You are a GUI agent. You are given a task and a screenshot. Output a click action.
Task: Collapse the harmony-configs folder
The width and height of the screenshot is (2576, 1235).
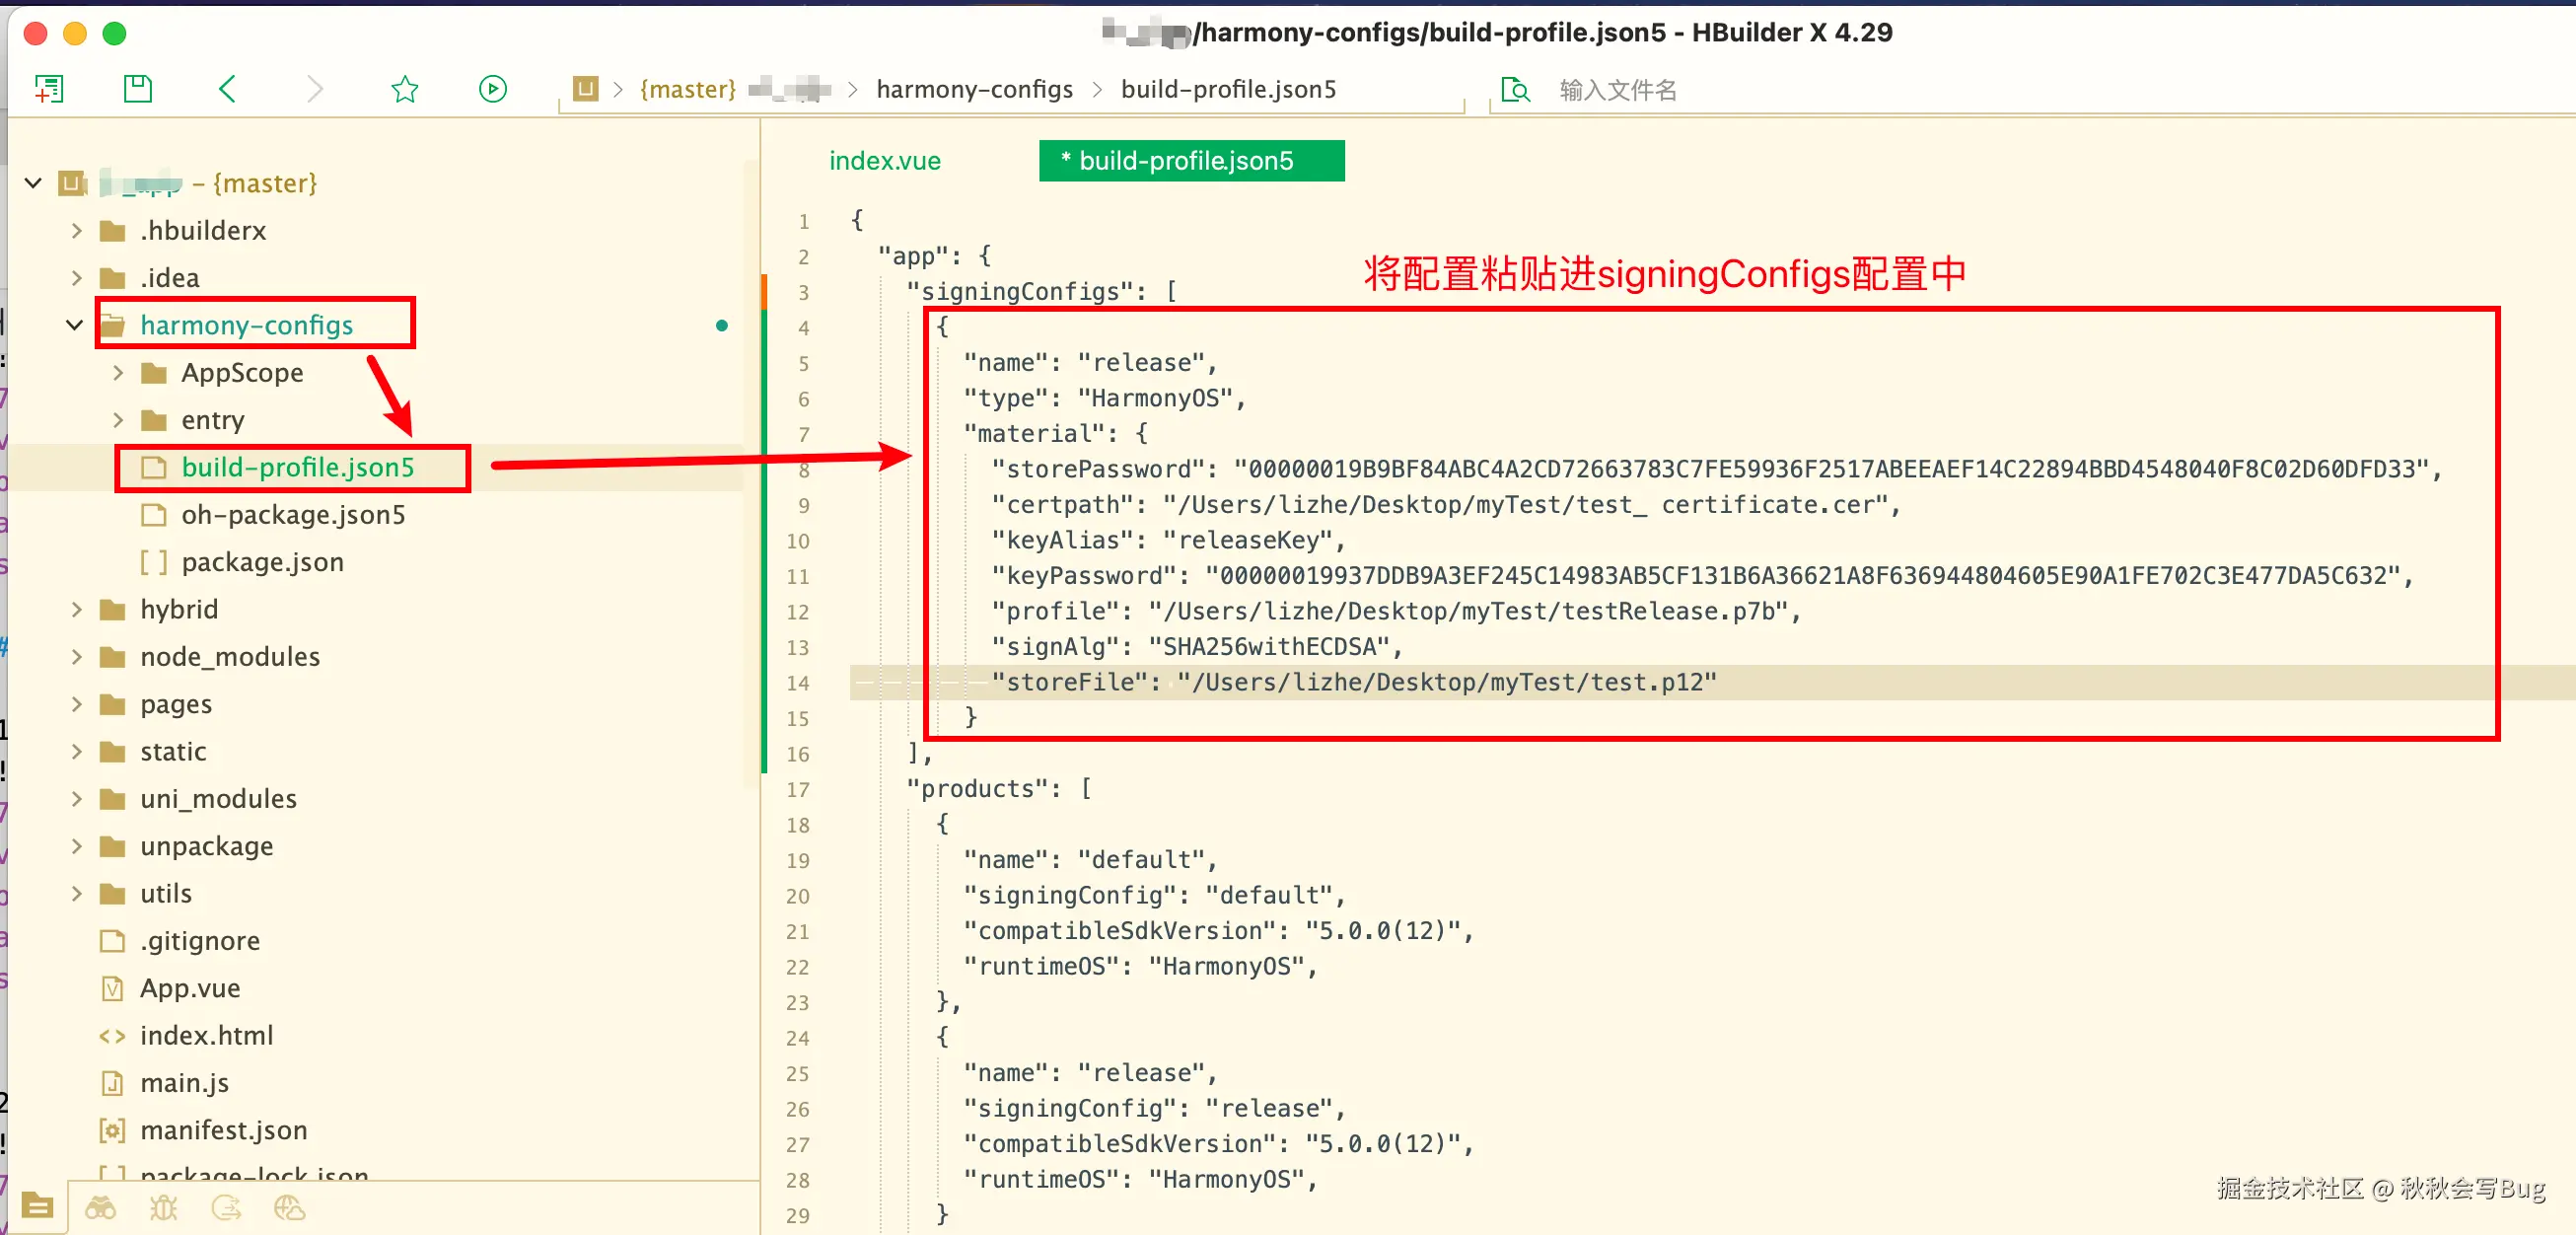tap(74, 325)
